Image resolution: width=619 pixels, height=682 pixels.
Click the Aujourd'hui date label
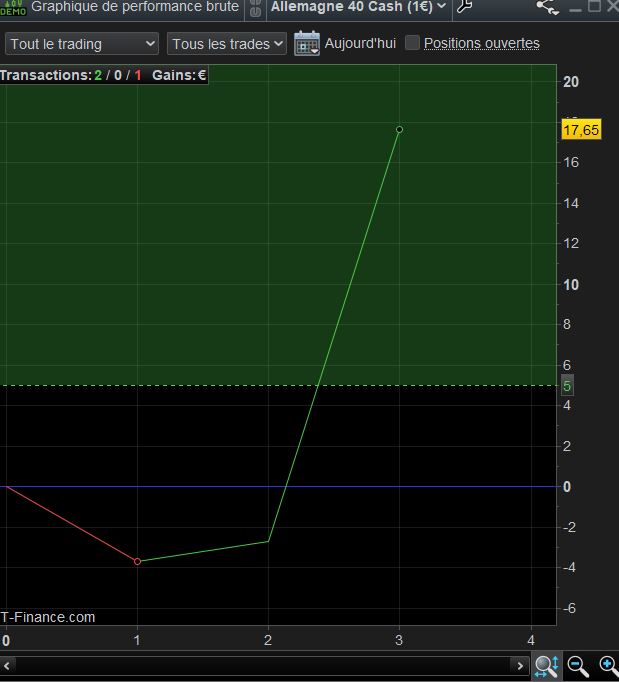point(360,43)
